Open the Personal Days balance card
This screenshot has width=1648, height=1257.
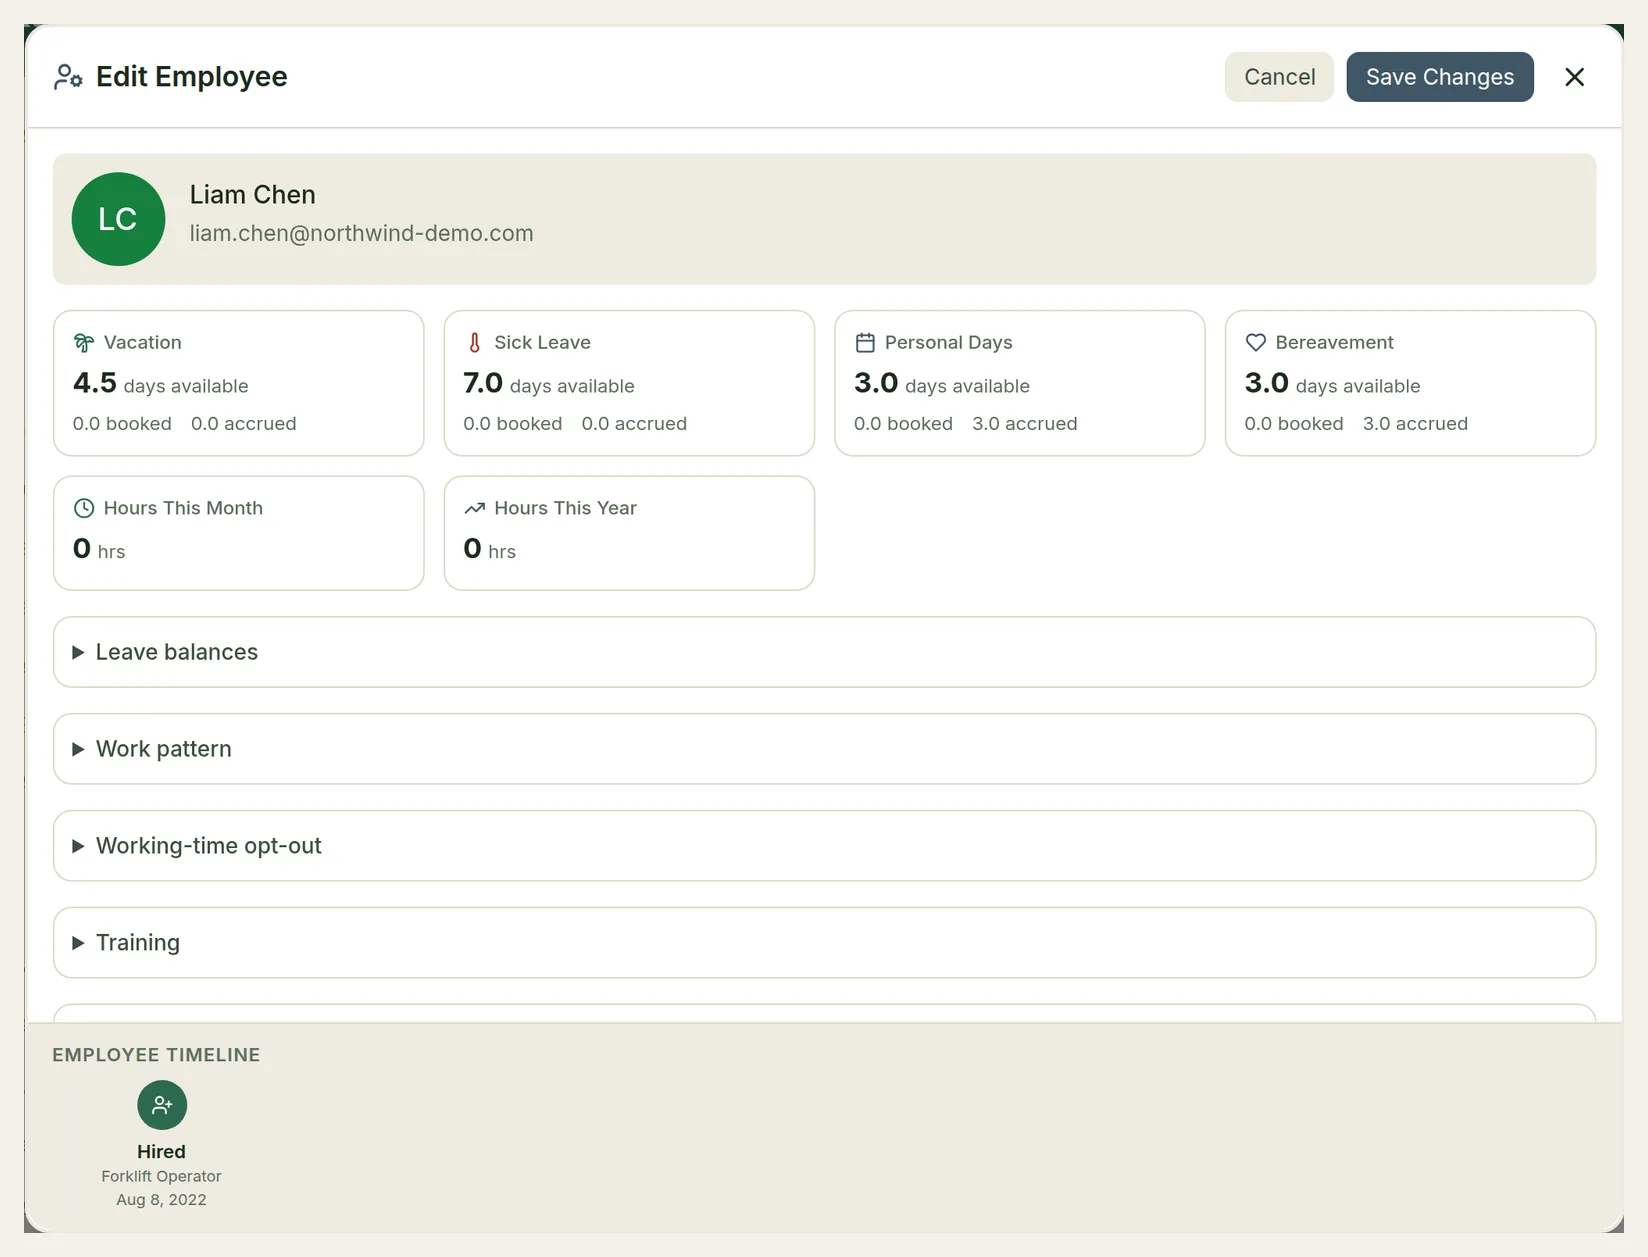(1020, 383)
